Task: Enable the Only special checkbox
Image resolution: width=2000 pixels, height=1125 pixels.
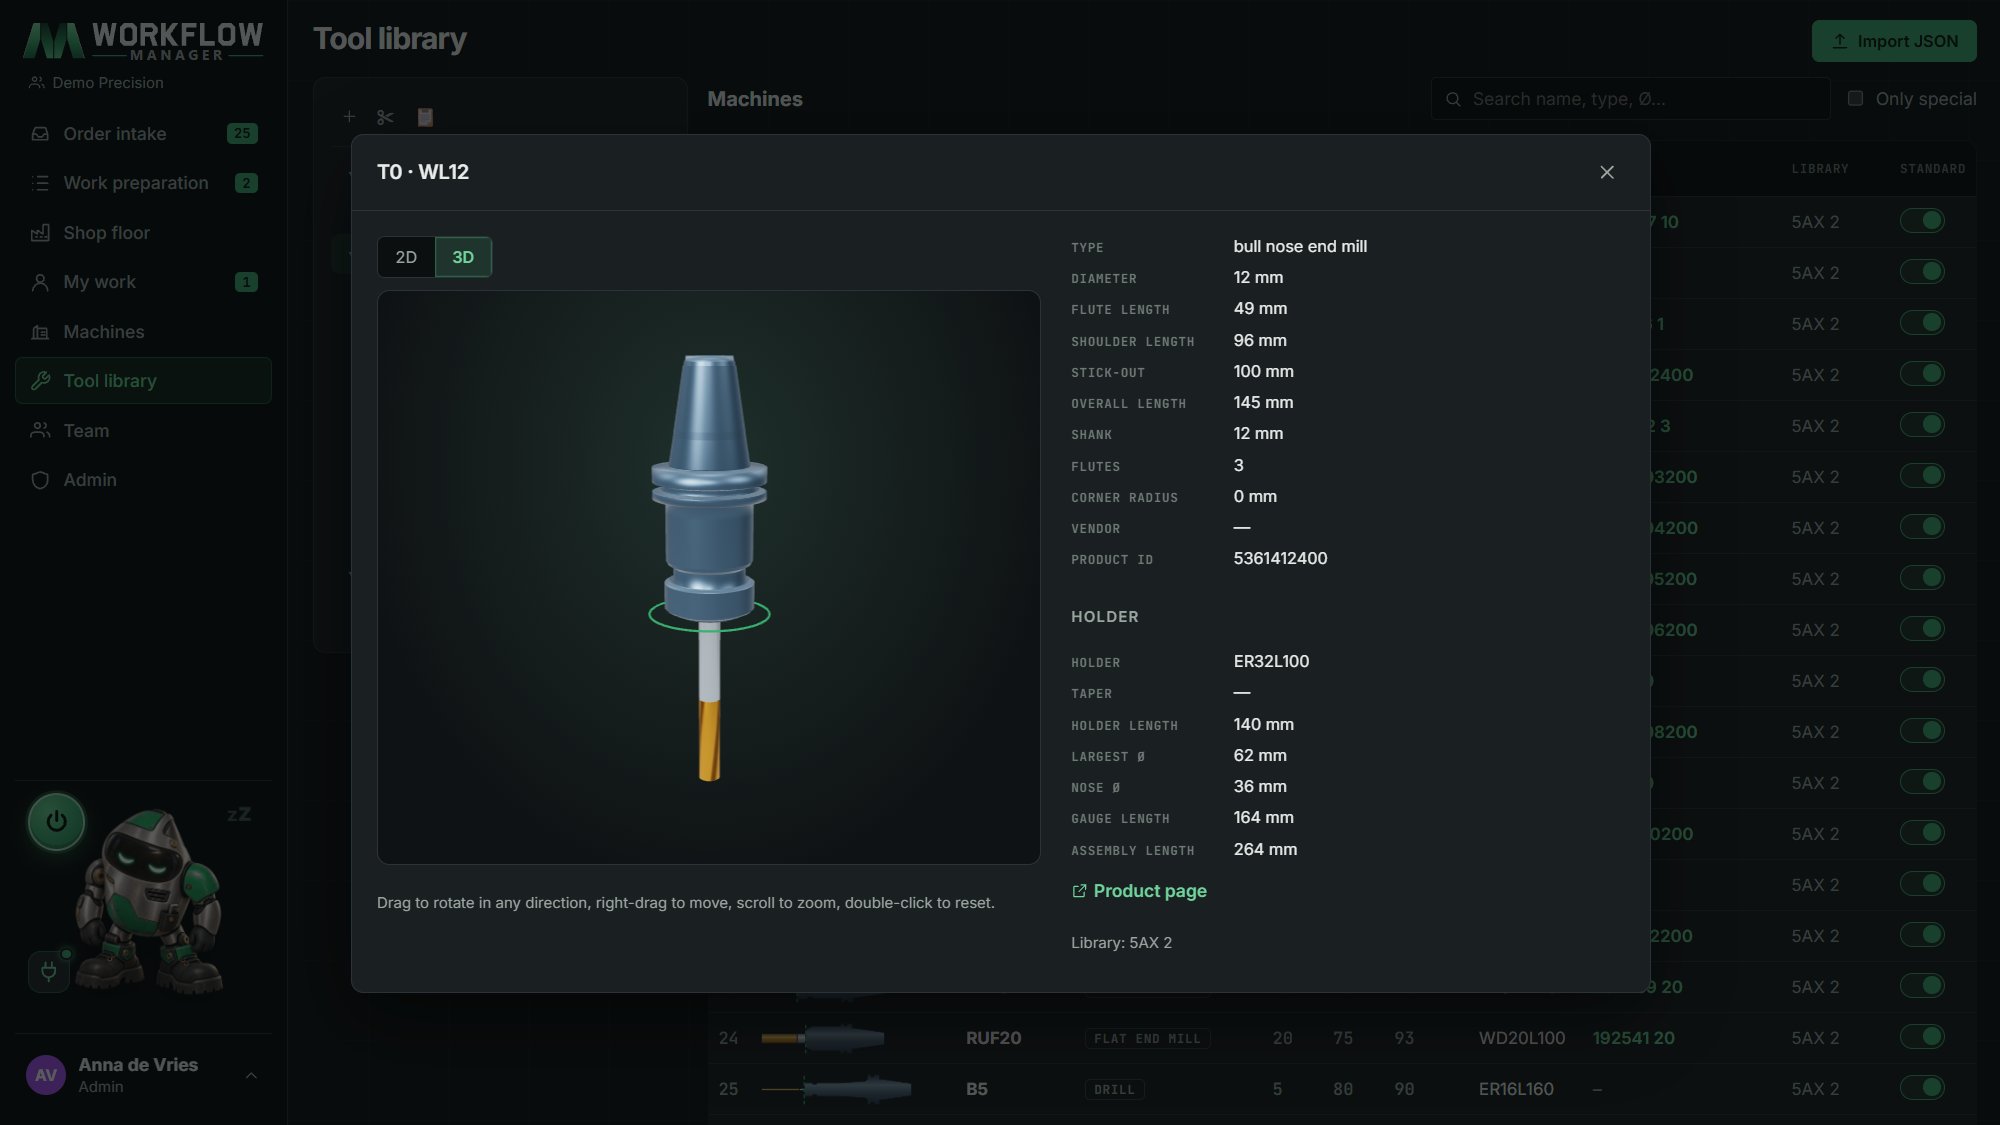Action: tap(1855, 98)
